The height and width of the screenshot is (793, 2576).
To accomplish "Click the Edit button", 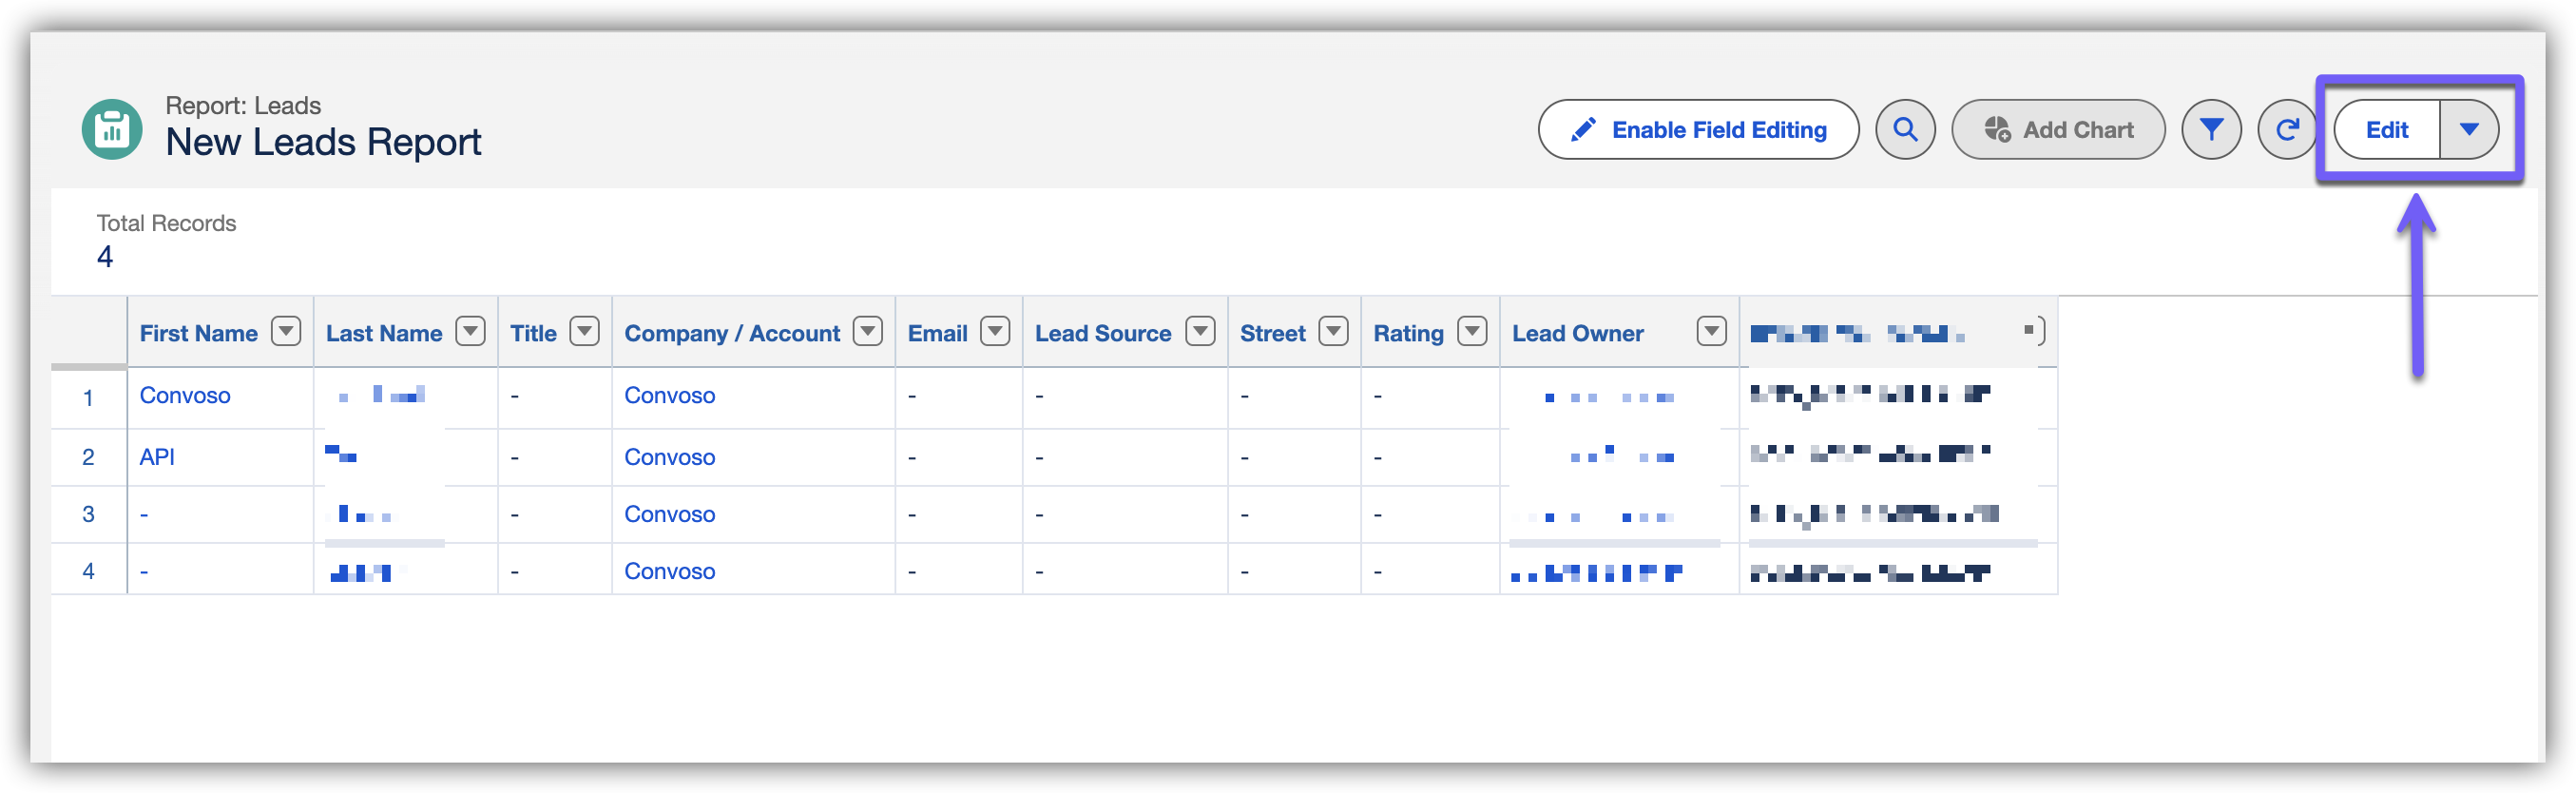I will [2386, 130].
